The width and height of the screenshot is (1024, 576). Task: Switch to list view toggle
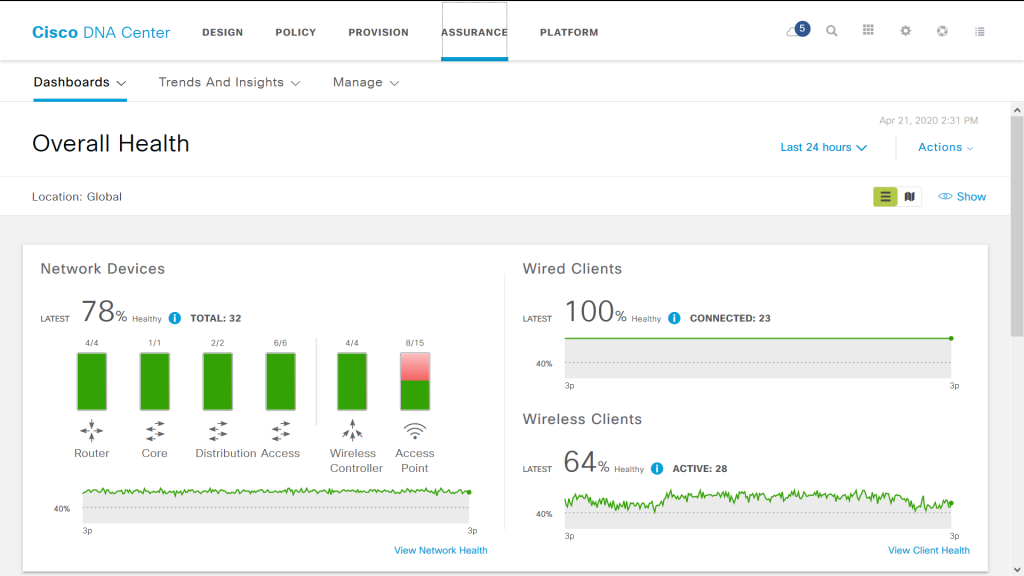pos(886,197)
